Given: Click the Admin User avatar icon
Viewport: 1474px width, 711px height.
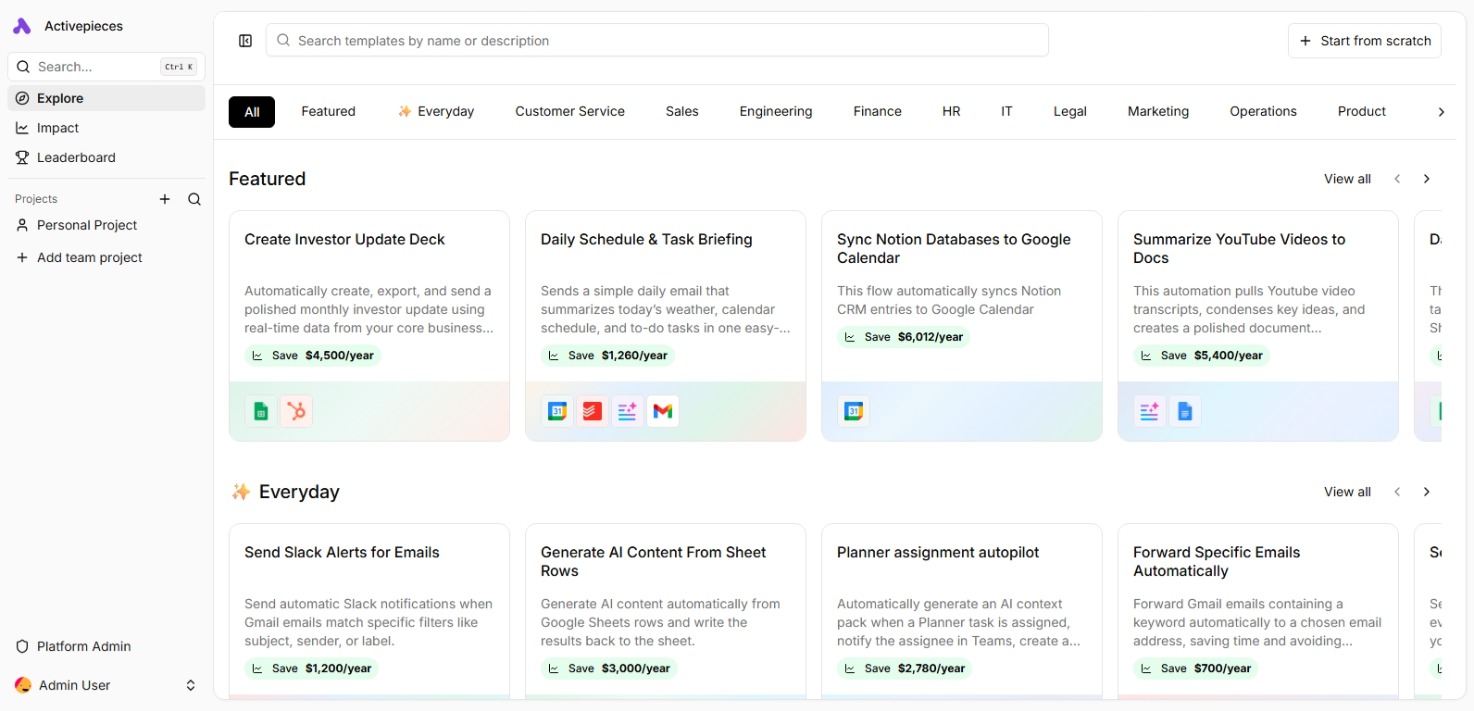Looking at the screenshot, I should pos(23,685).
